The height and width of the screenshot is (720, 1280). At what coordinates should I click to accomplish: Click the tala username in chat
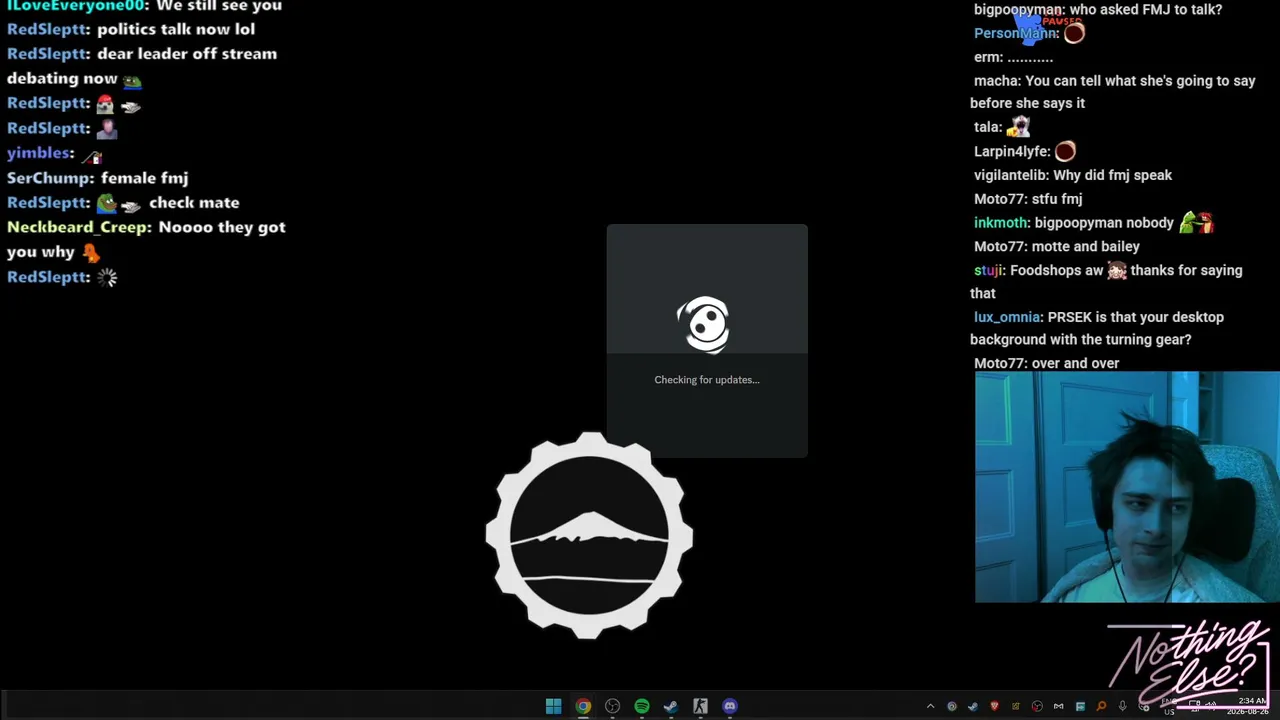(987, 127)
